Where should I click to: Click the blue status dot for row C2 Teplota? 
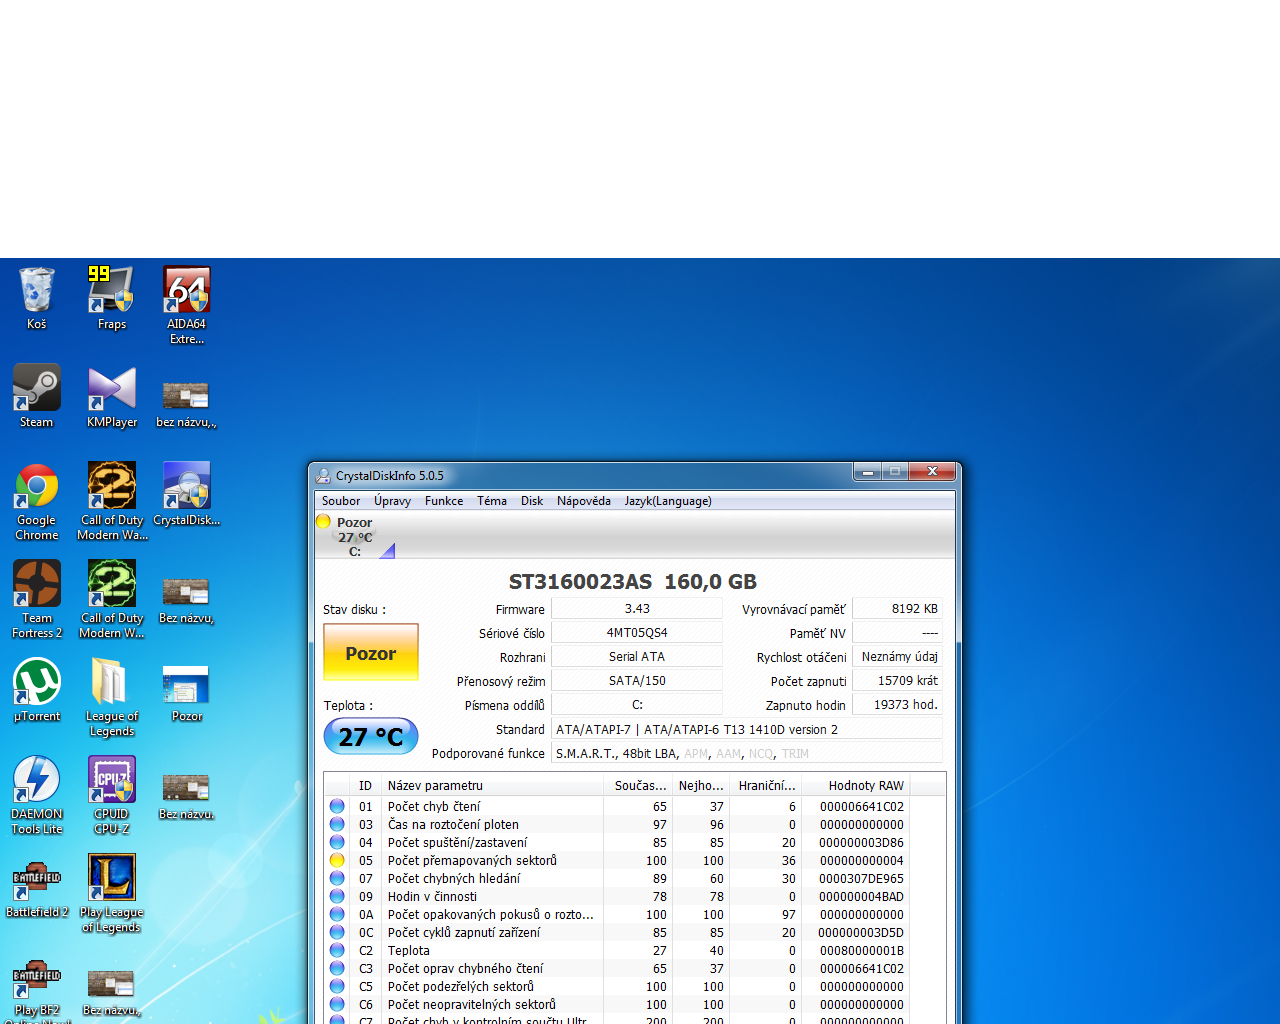337,950
